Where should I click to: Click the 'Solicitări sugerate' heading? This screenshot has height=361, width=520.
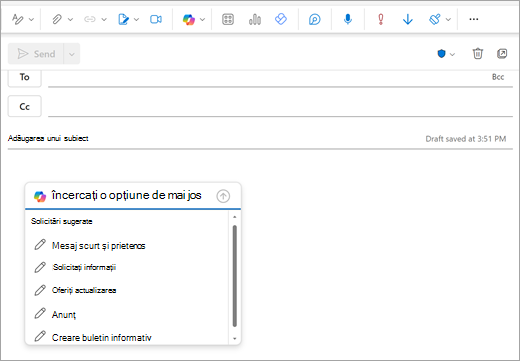62,221
